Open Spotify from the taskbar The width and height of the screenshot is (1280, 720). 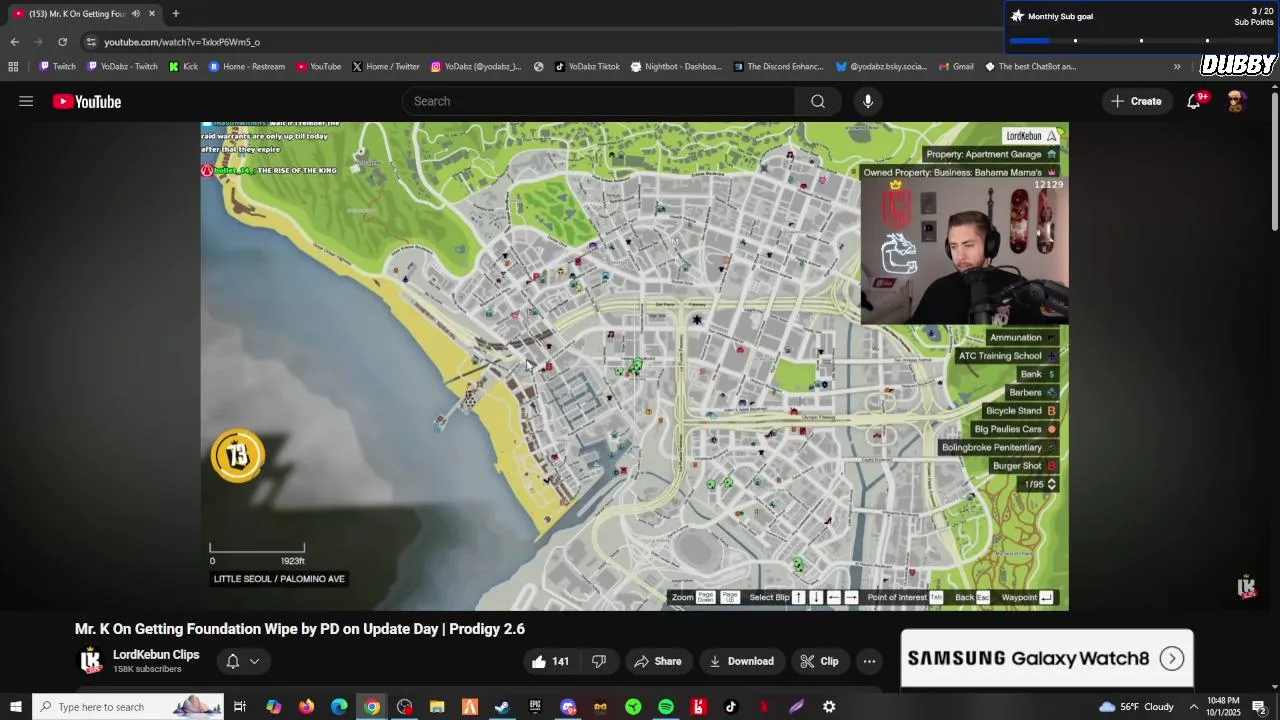point(666,707)
